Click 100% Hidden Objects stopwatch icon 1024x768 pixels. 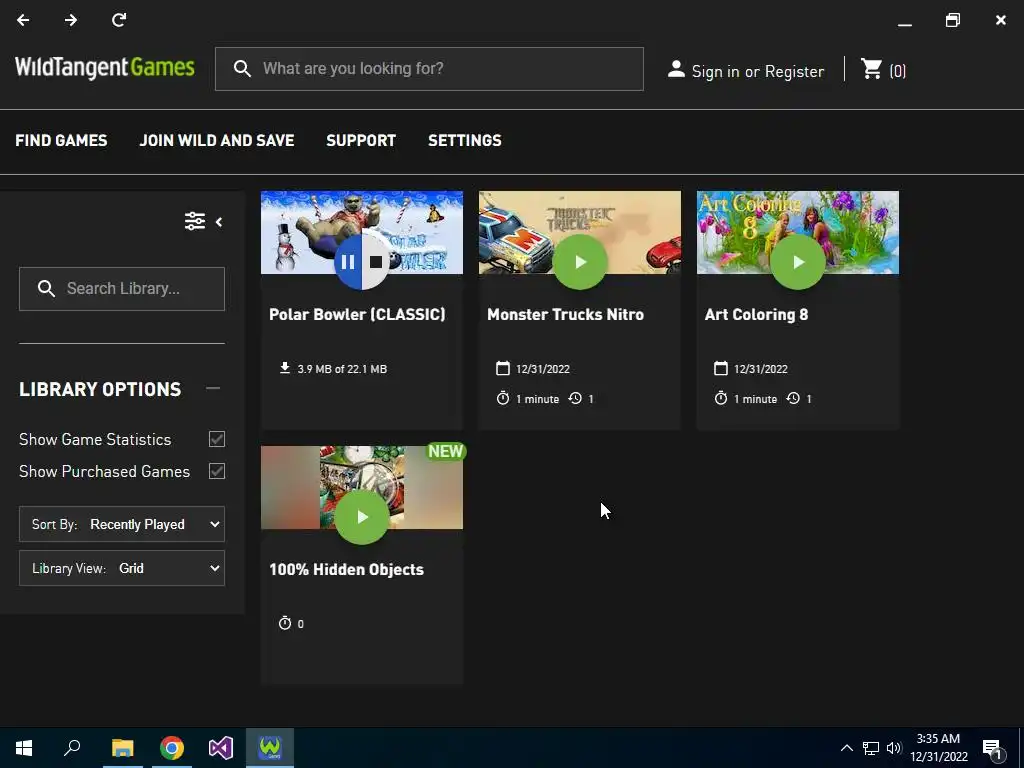pyautogui.click(x=285, y=623)
